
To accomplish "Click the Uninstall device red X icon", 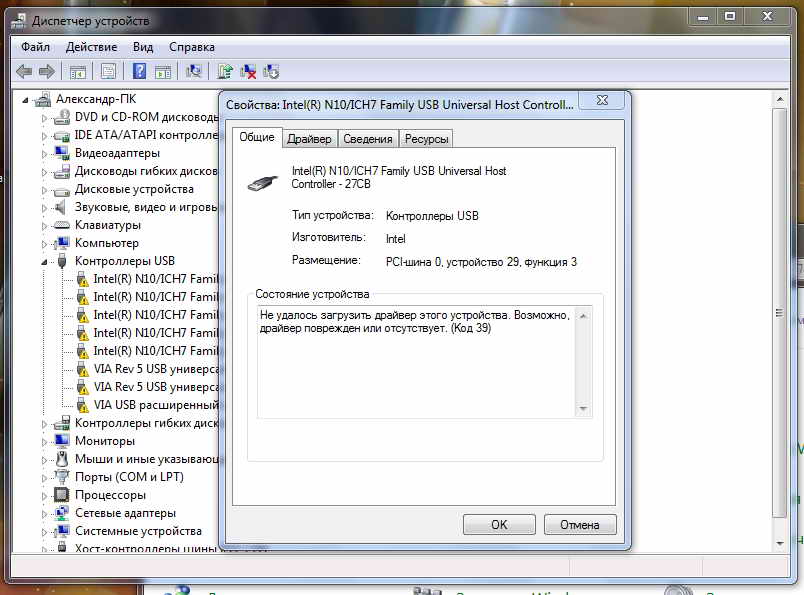I will click(248, 71).
